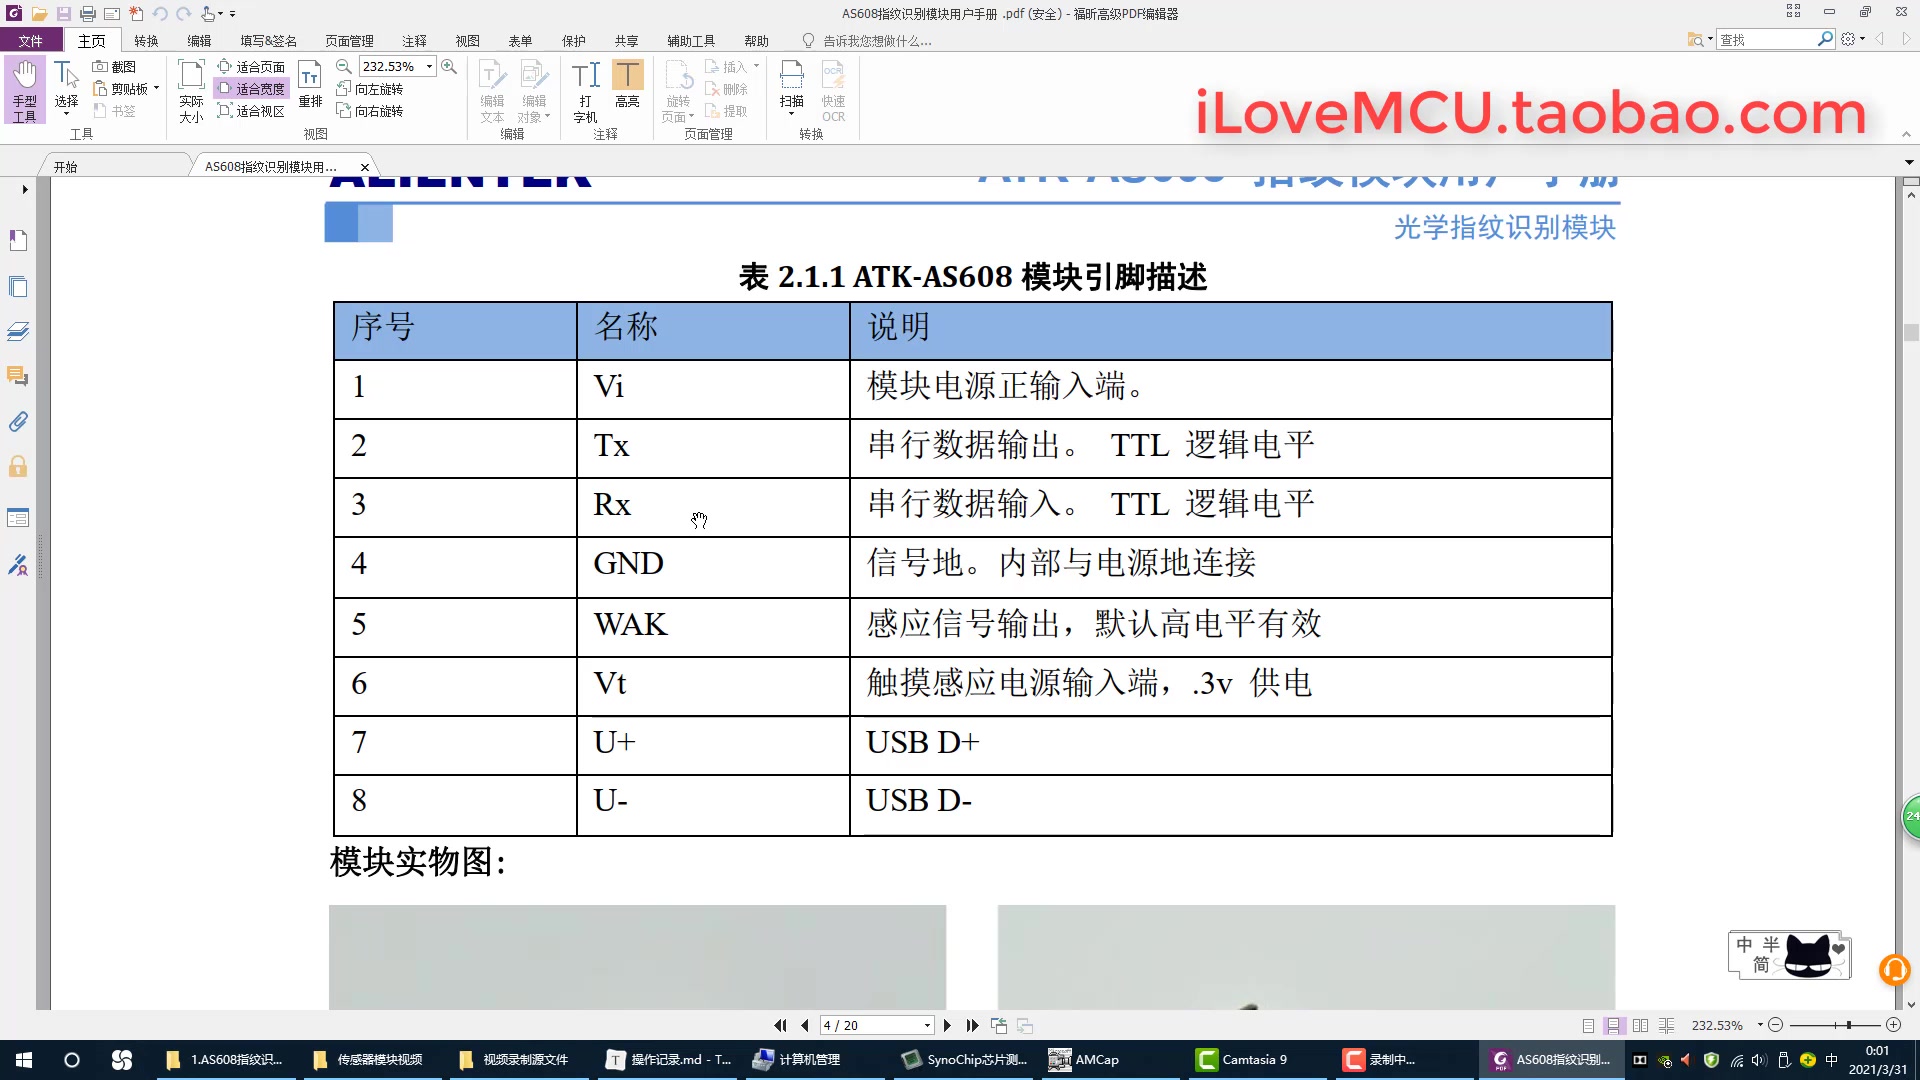
Task: Click the document vertical scrollbar thumb
Action: tap(1911, 333)
